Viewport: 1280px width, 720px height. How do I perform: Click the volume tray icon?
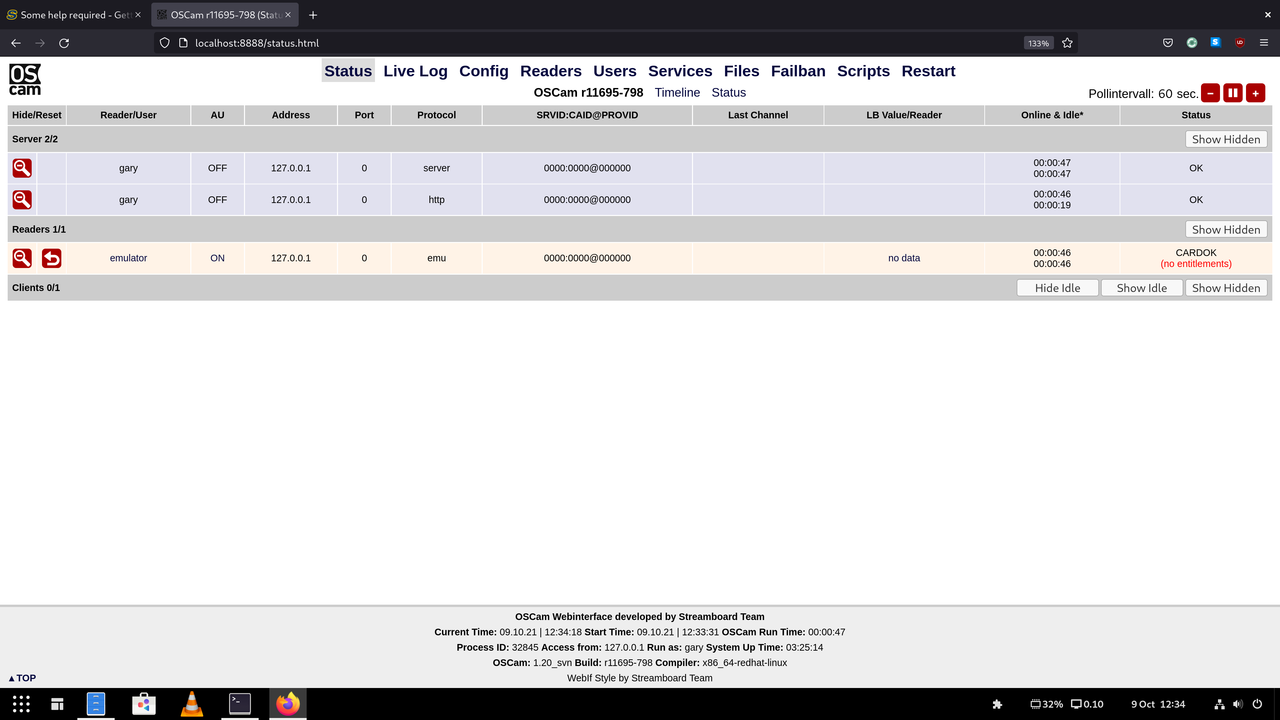coord(1238,704)
